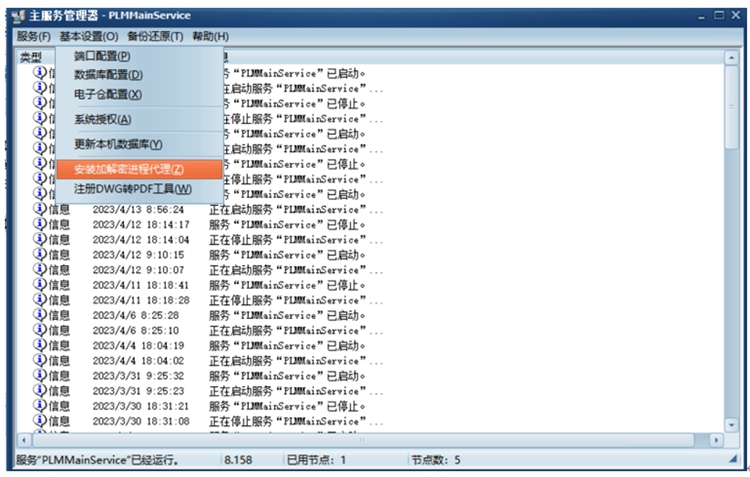Click the app icon in the title bar
Image resolution: width=750 pixels, height=477 pixels.
[20, 16]
